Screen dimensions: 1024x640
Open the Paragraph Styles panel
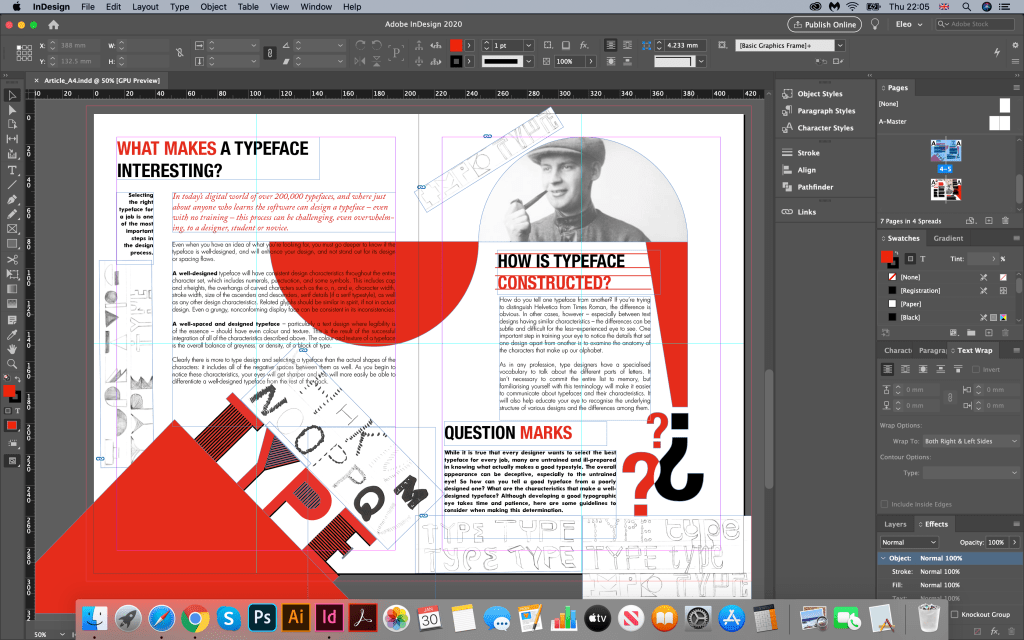click(826, 111)
